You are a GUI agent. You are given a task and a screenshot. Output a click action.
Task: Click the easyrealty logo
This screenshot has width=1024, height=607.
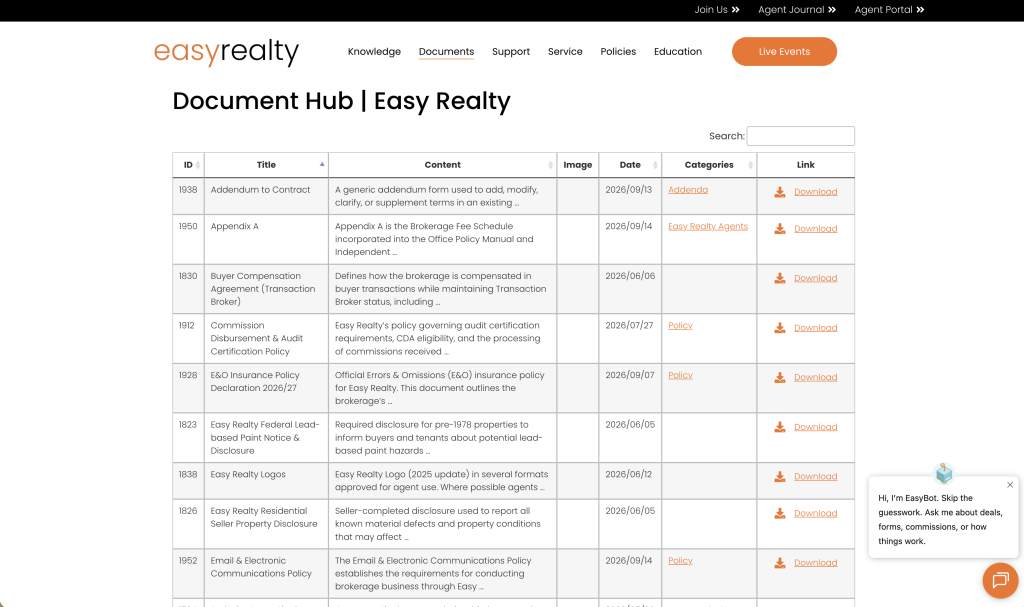click(x=226, y=52)
